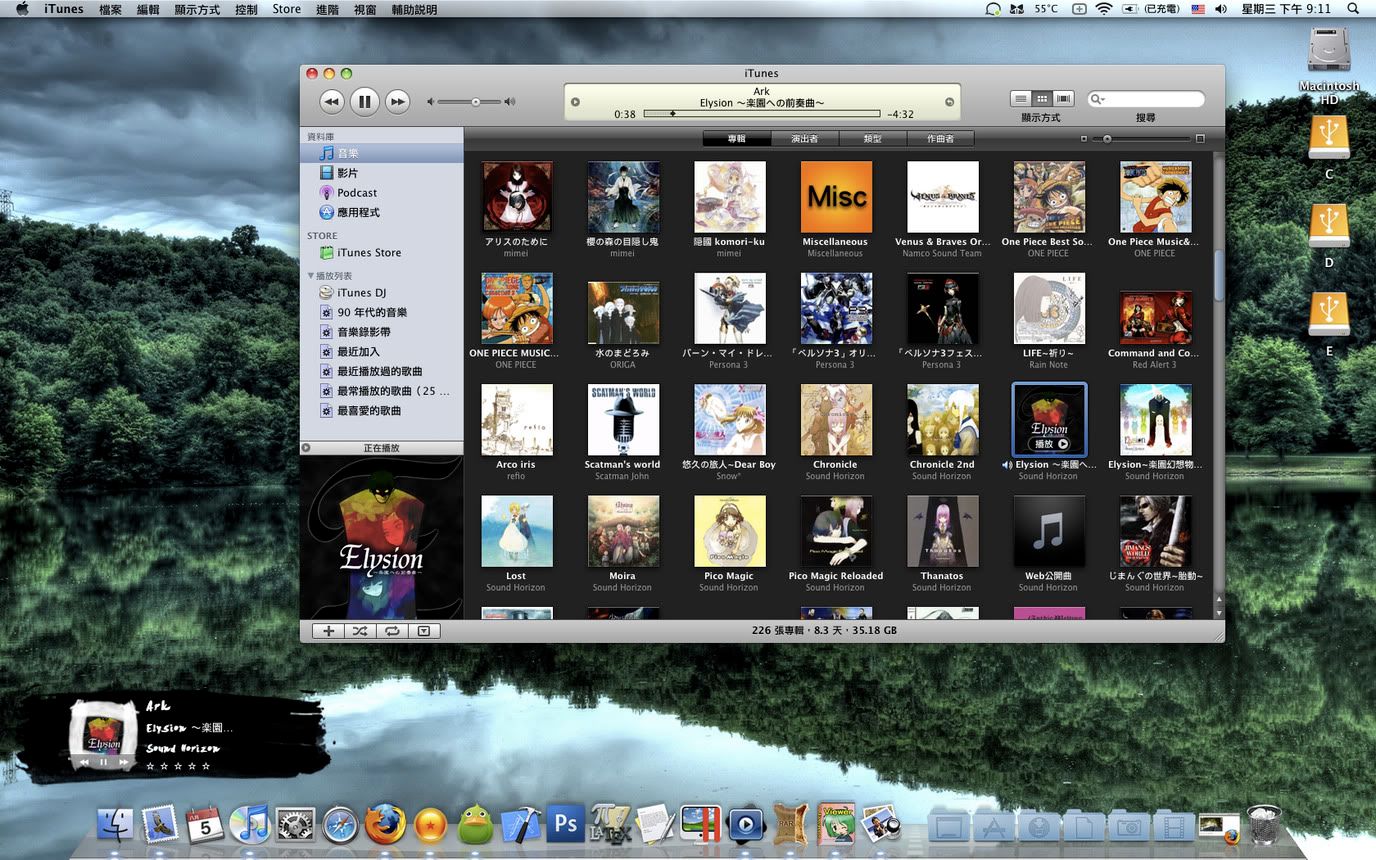Launch Firefox from the Dock

[385, 825]
